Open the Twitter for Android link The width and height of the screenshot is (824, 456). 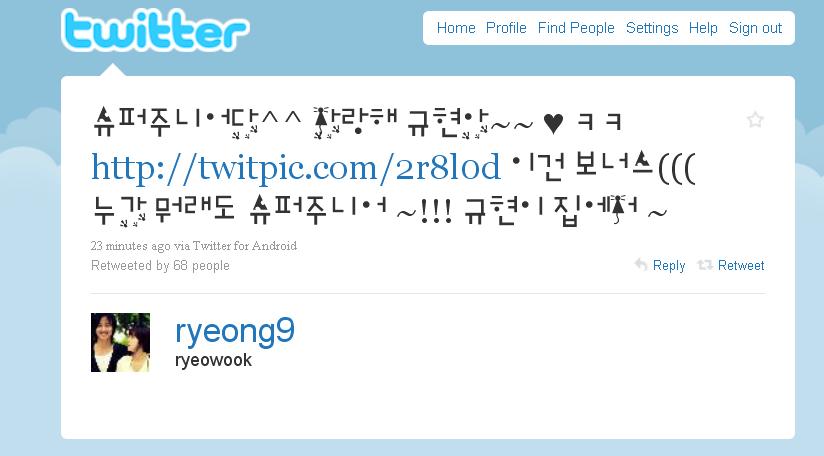point(244,246)
